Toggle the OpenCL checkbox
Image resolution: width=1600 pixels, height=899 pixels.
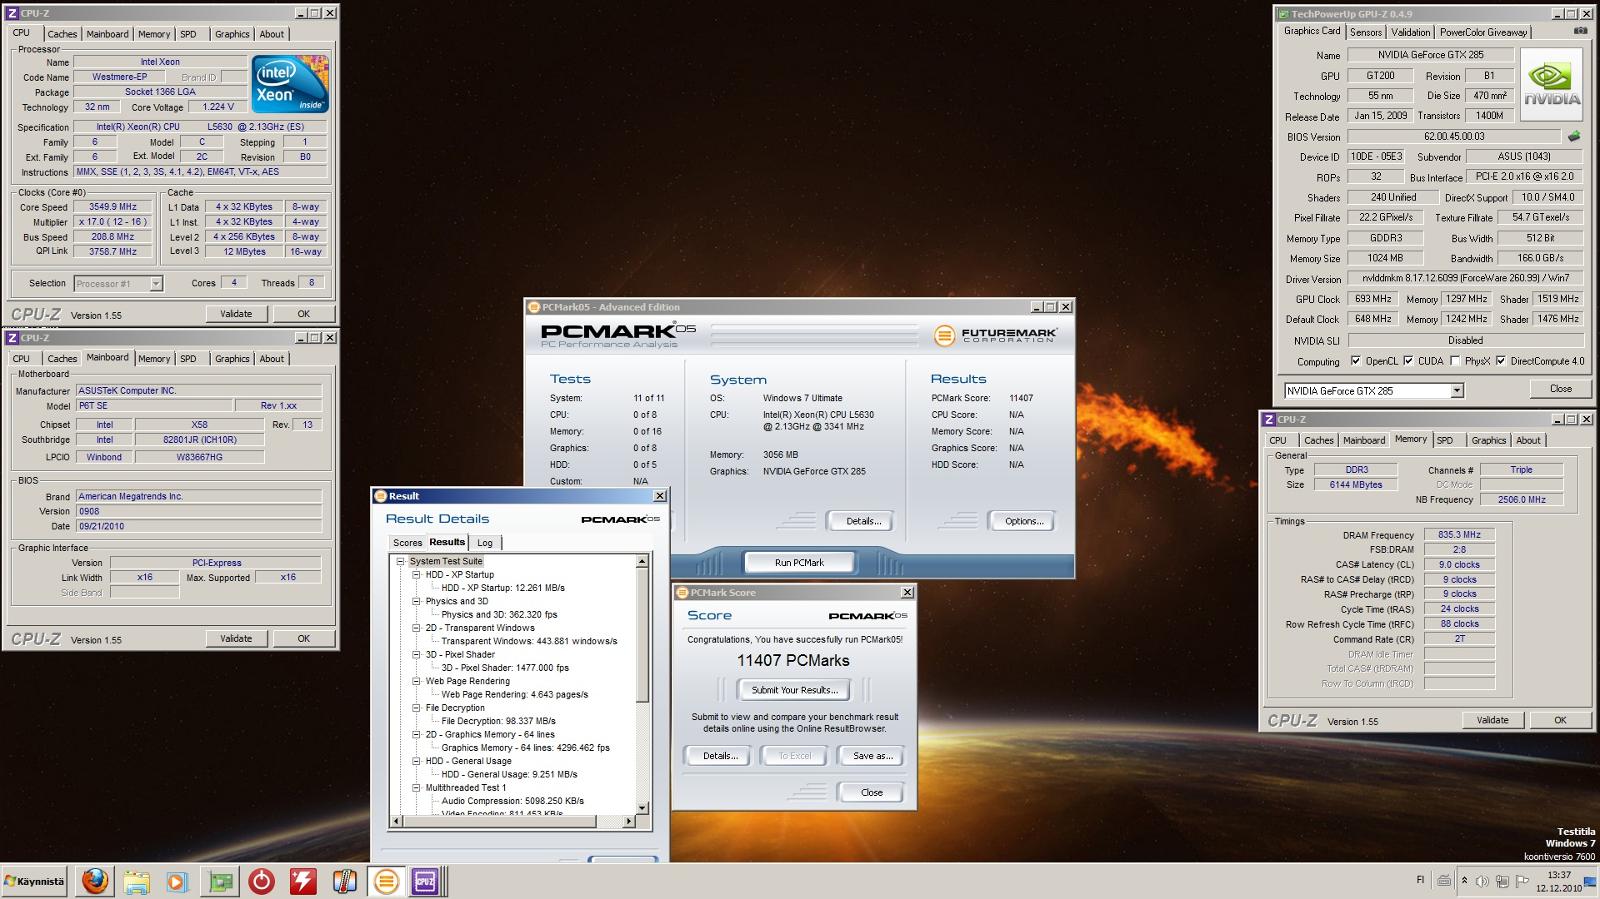pyautogui.click(x=1356, y=361)
